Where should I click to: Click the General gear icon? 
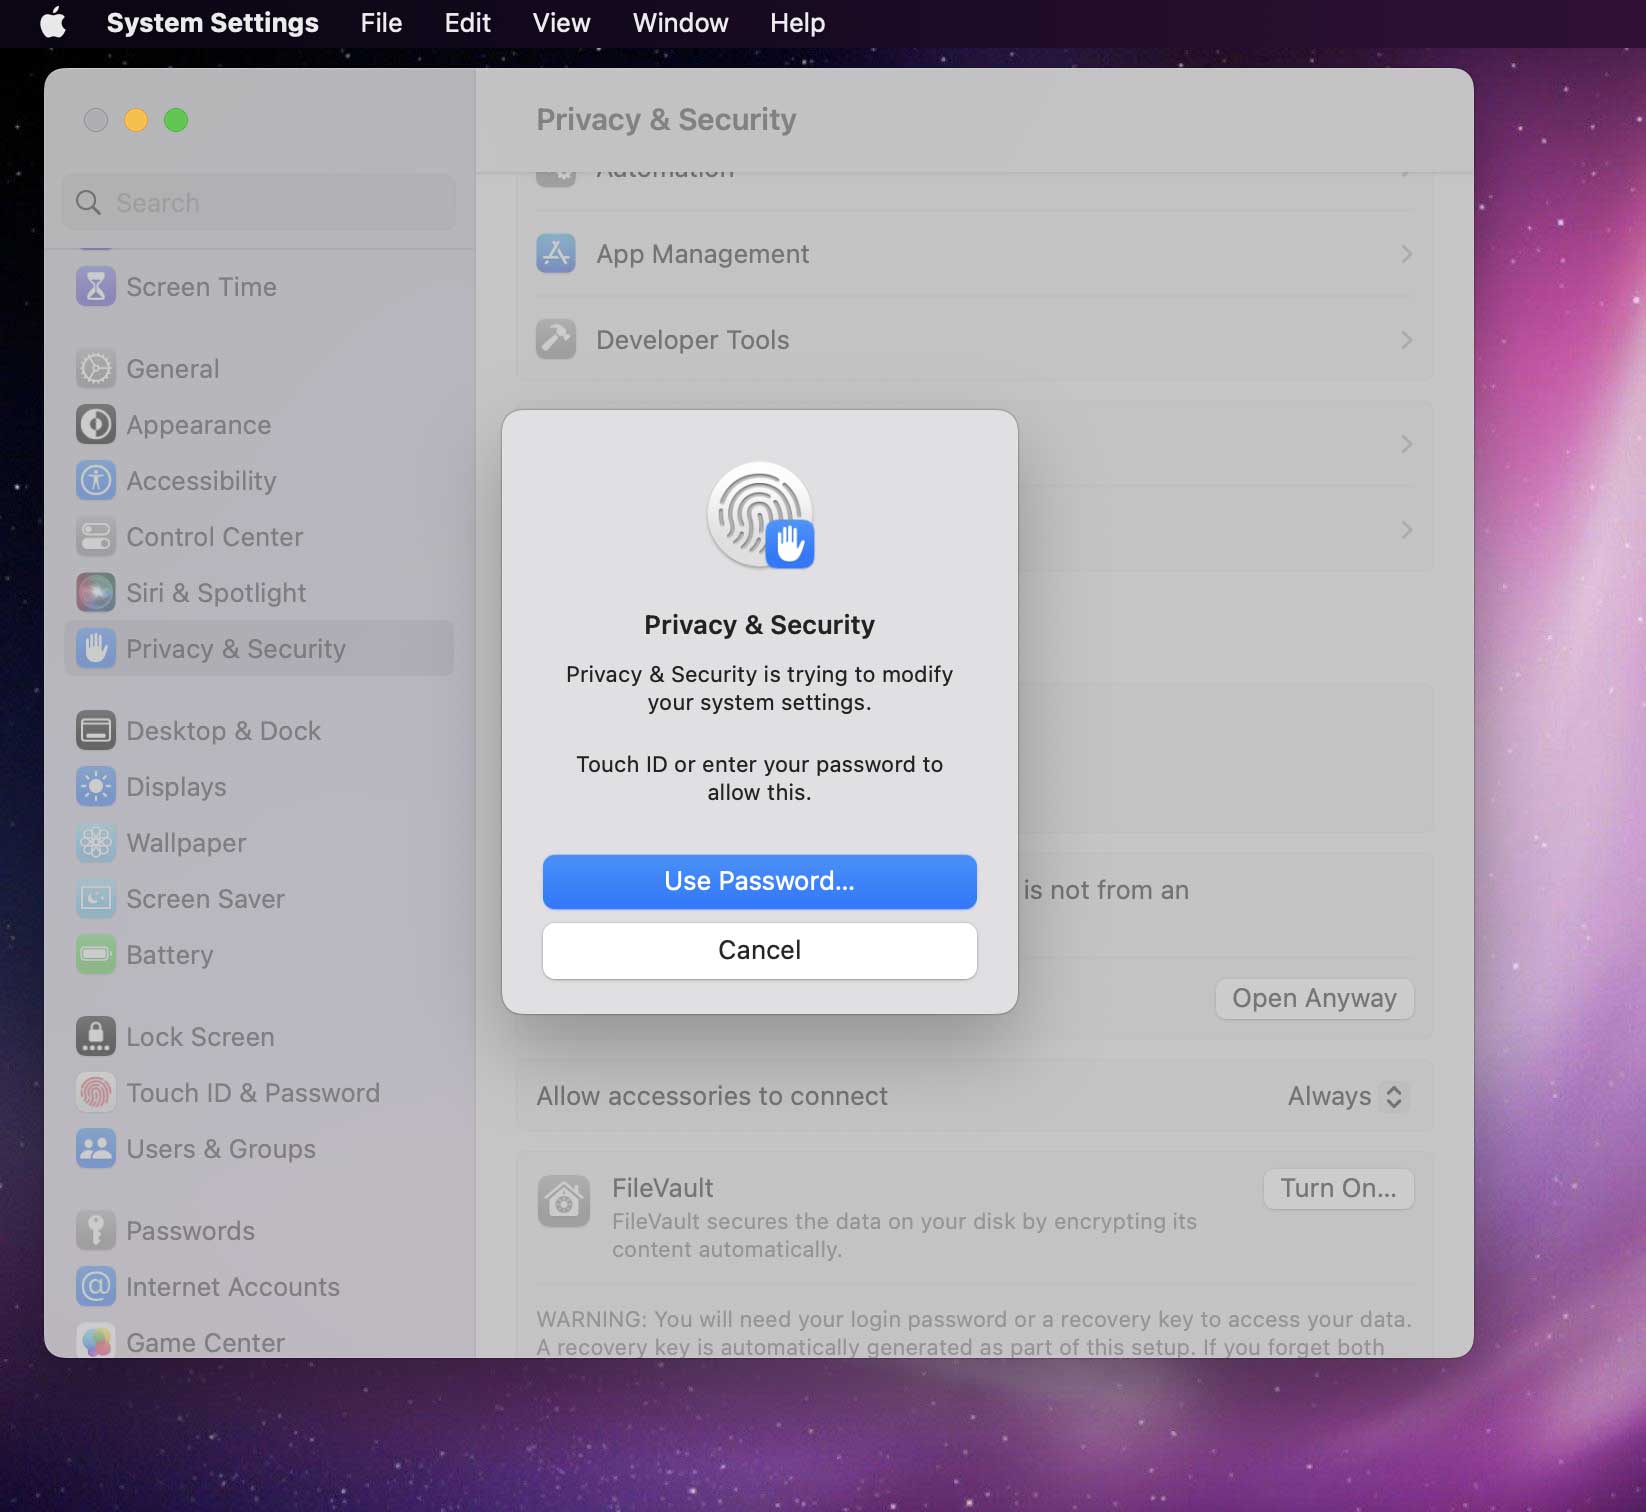(x=96, y=369)
